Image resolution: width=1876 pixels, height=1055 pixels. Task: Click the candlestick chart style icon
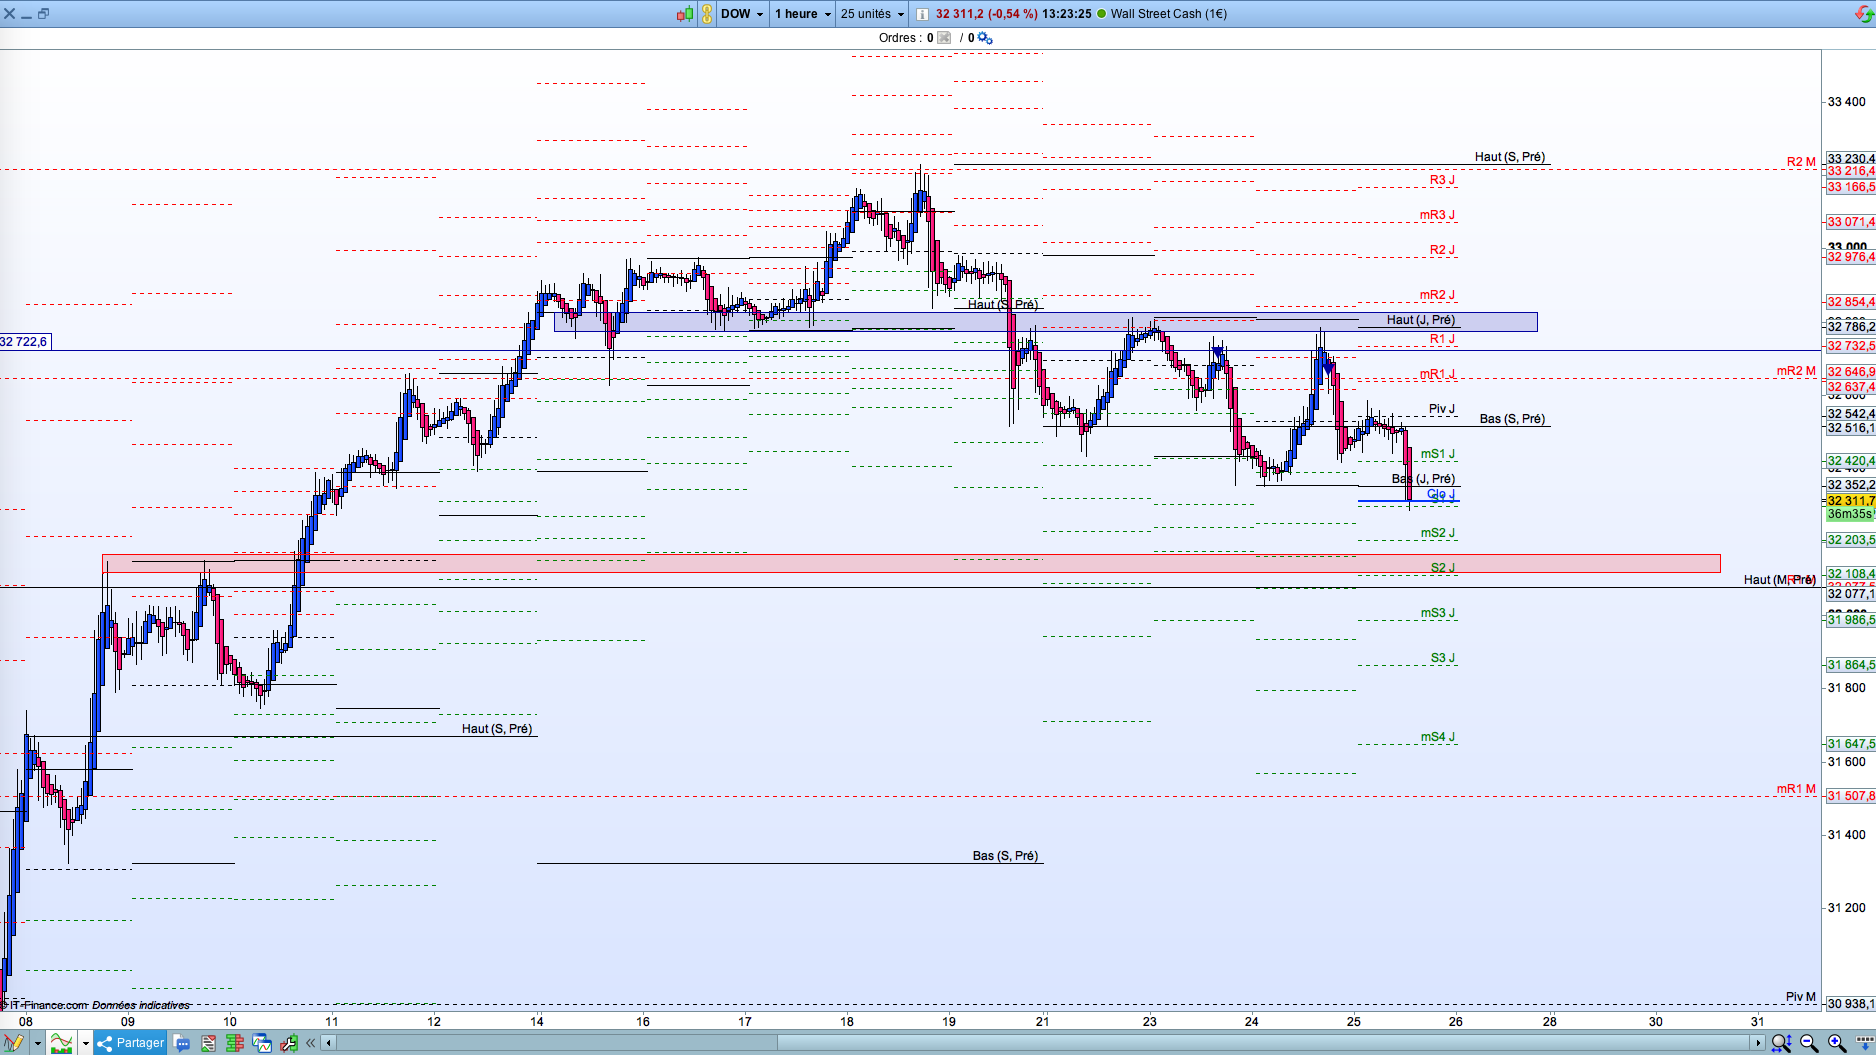685,14
